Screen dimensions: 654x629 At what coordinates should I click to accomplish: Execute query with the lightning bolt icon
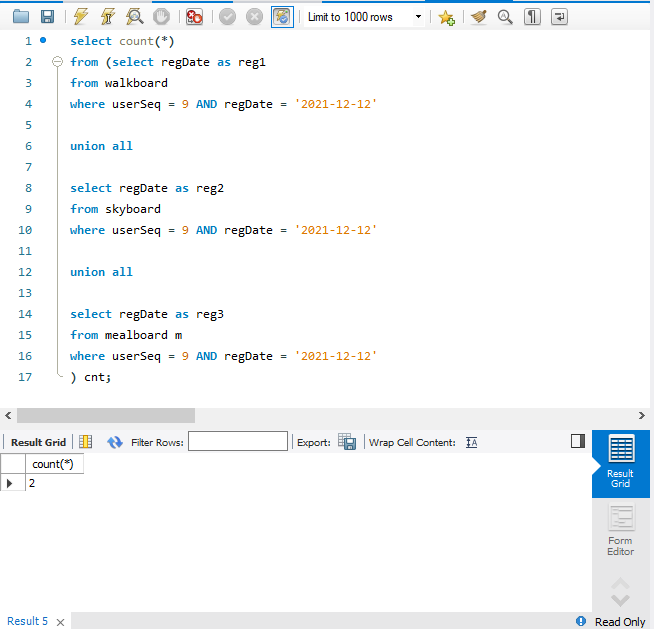(x=81, y=17)
